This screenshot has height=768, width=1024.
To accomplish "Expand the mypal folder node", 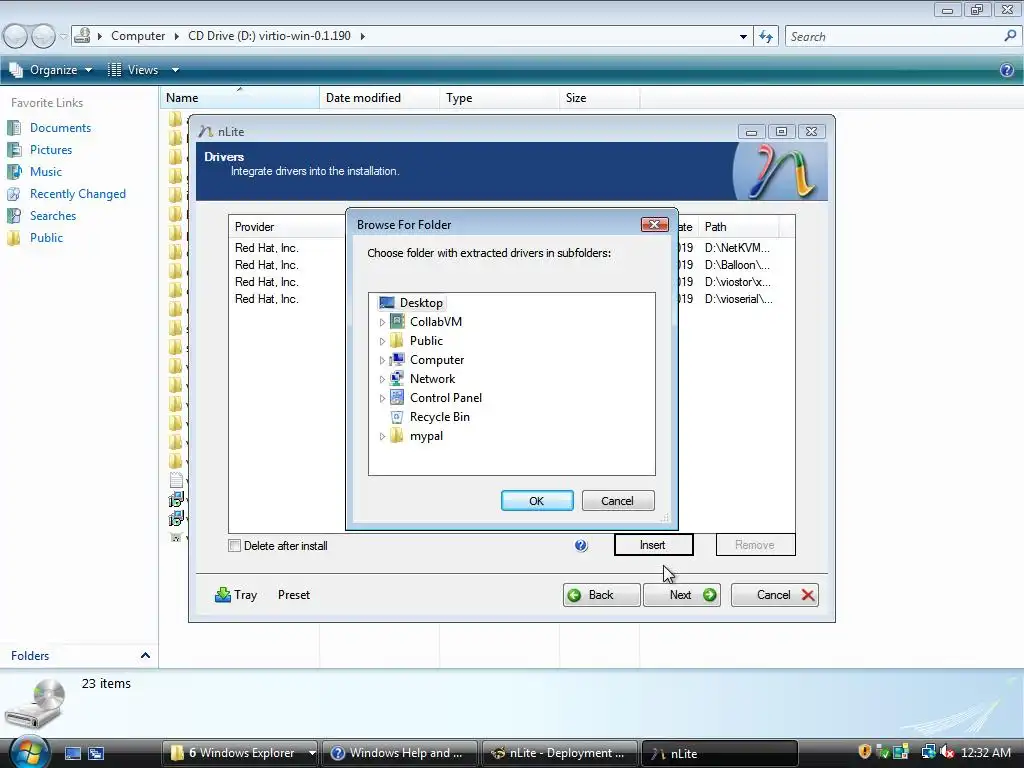I will click(383, 436).
